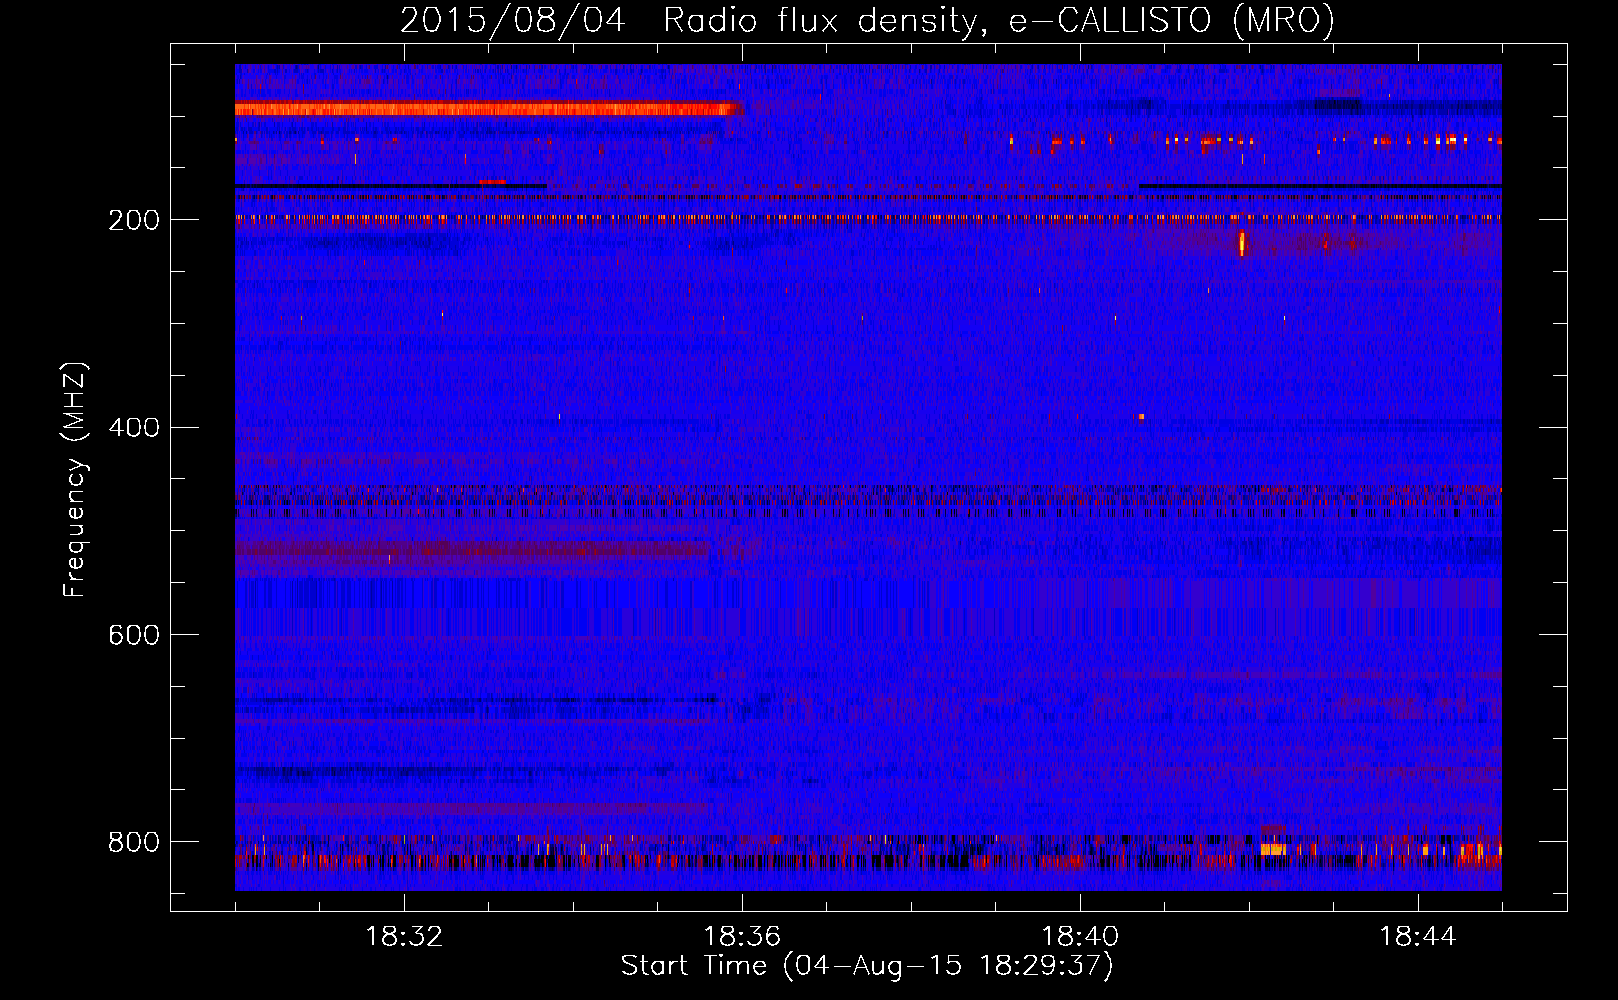The width and height of the screenshot is (1618, 1000).
Task: Click the plot title '2015/08/04 Radio flux density'
Action: tap(689, 20)
